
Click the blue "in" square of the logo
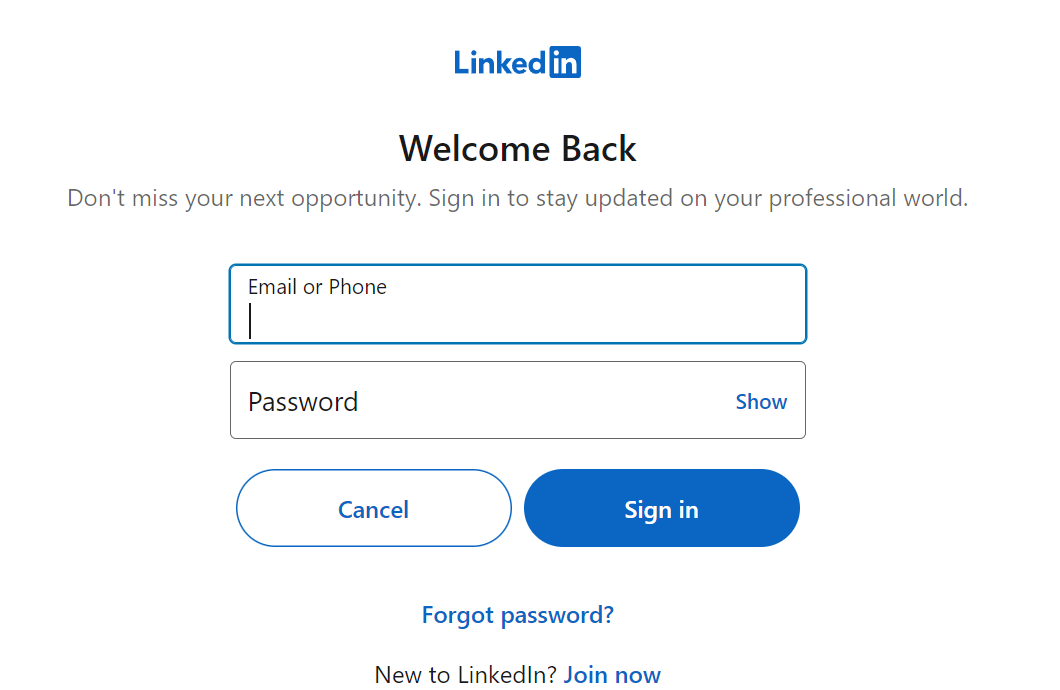[565, 62]
